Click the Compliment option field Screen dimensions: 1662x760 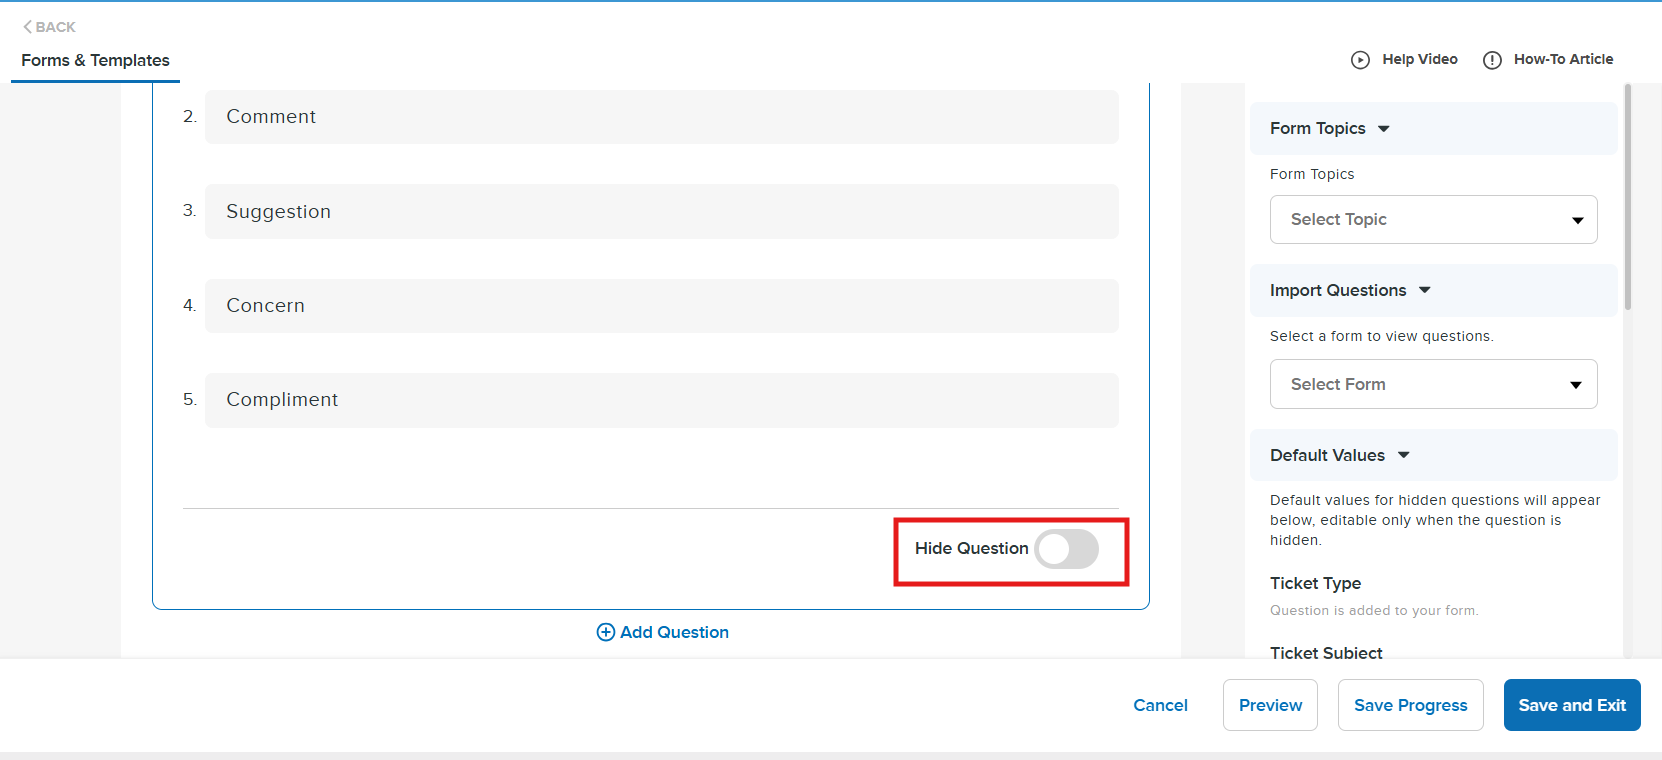[661, 400]
